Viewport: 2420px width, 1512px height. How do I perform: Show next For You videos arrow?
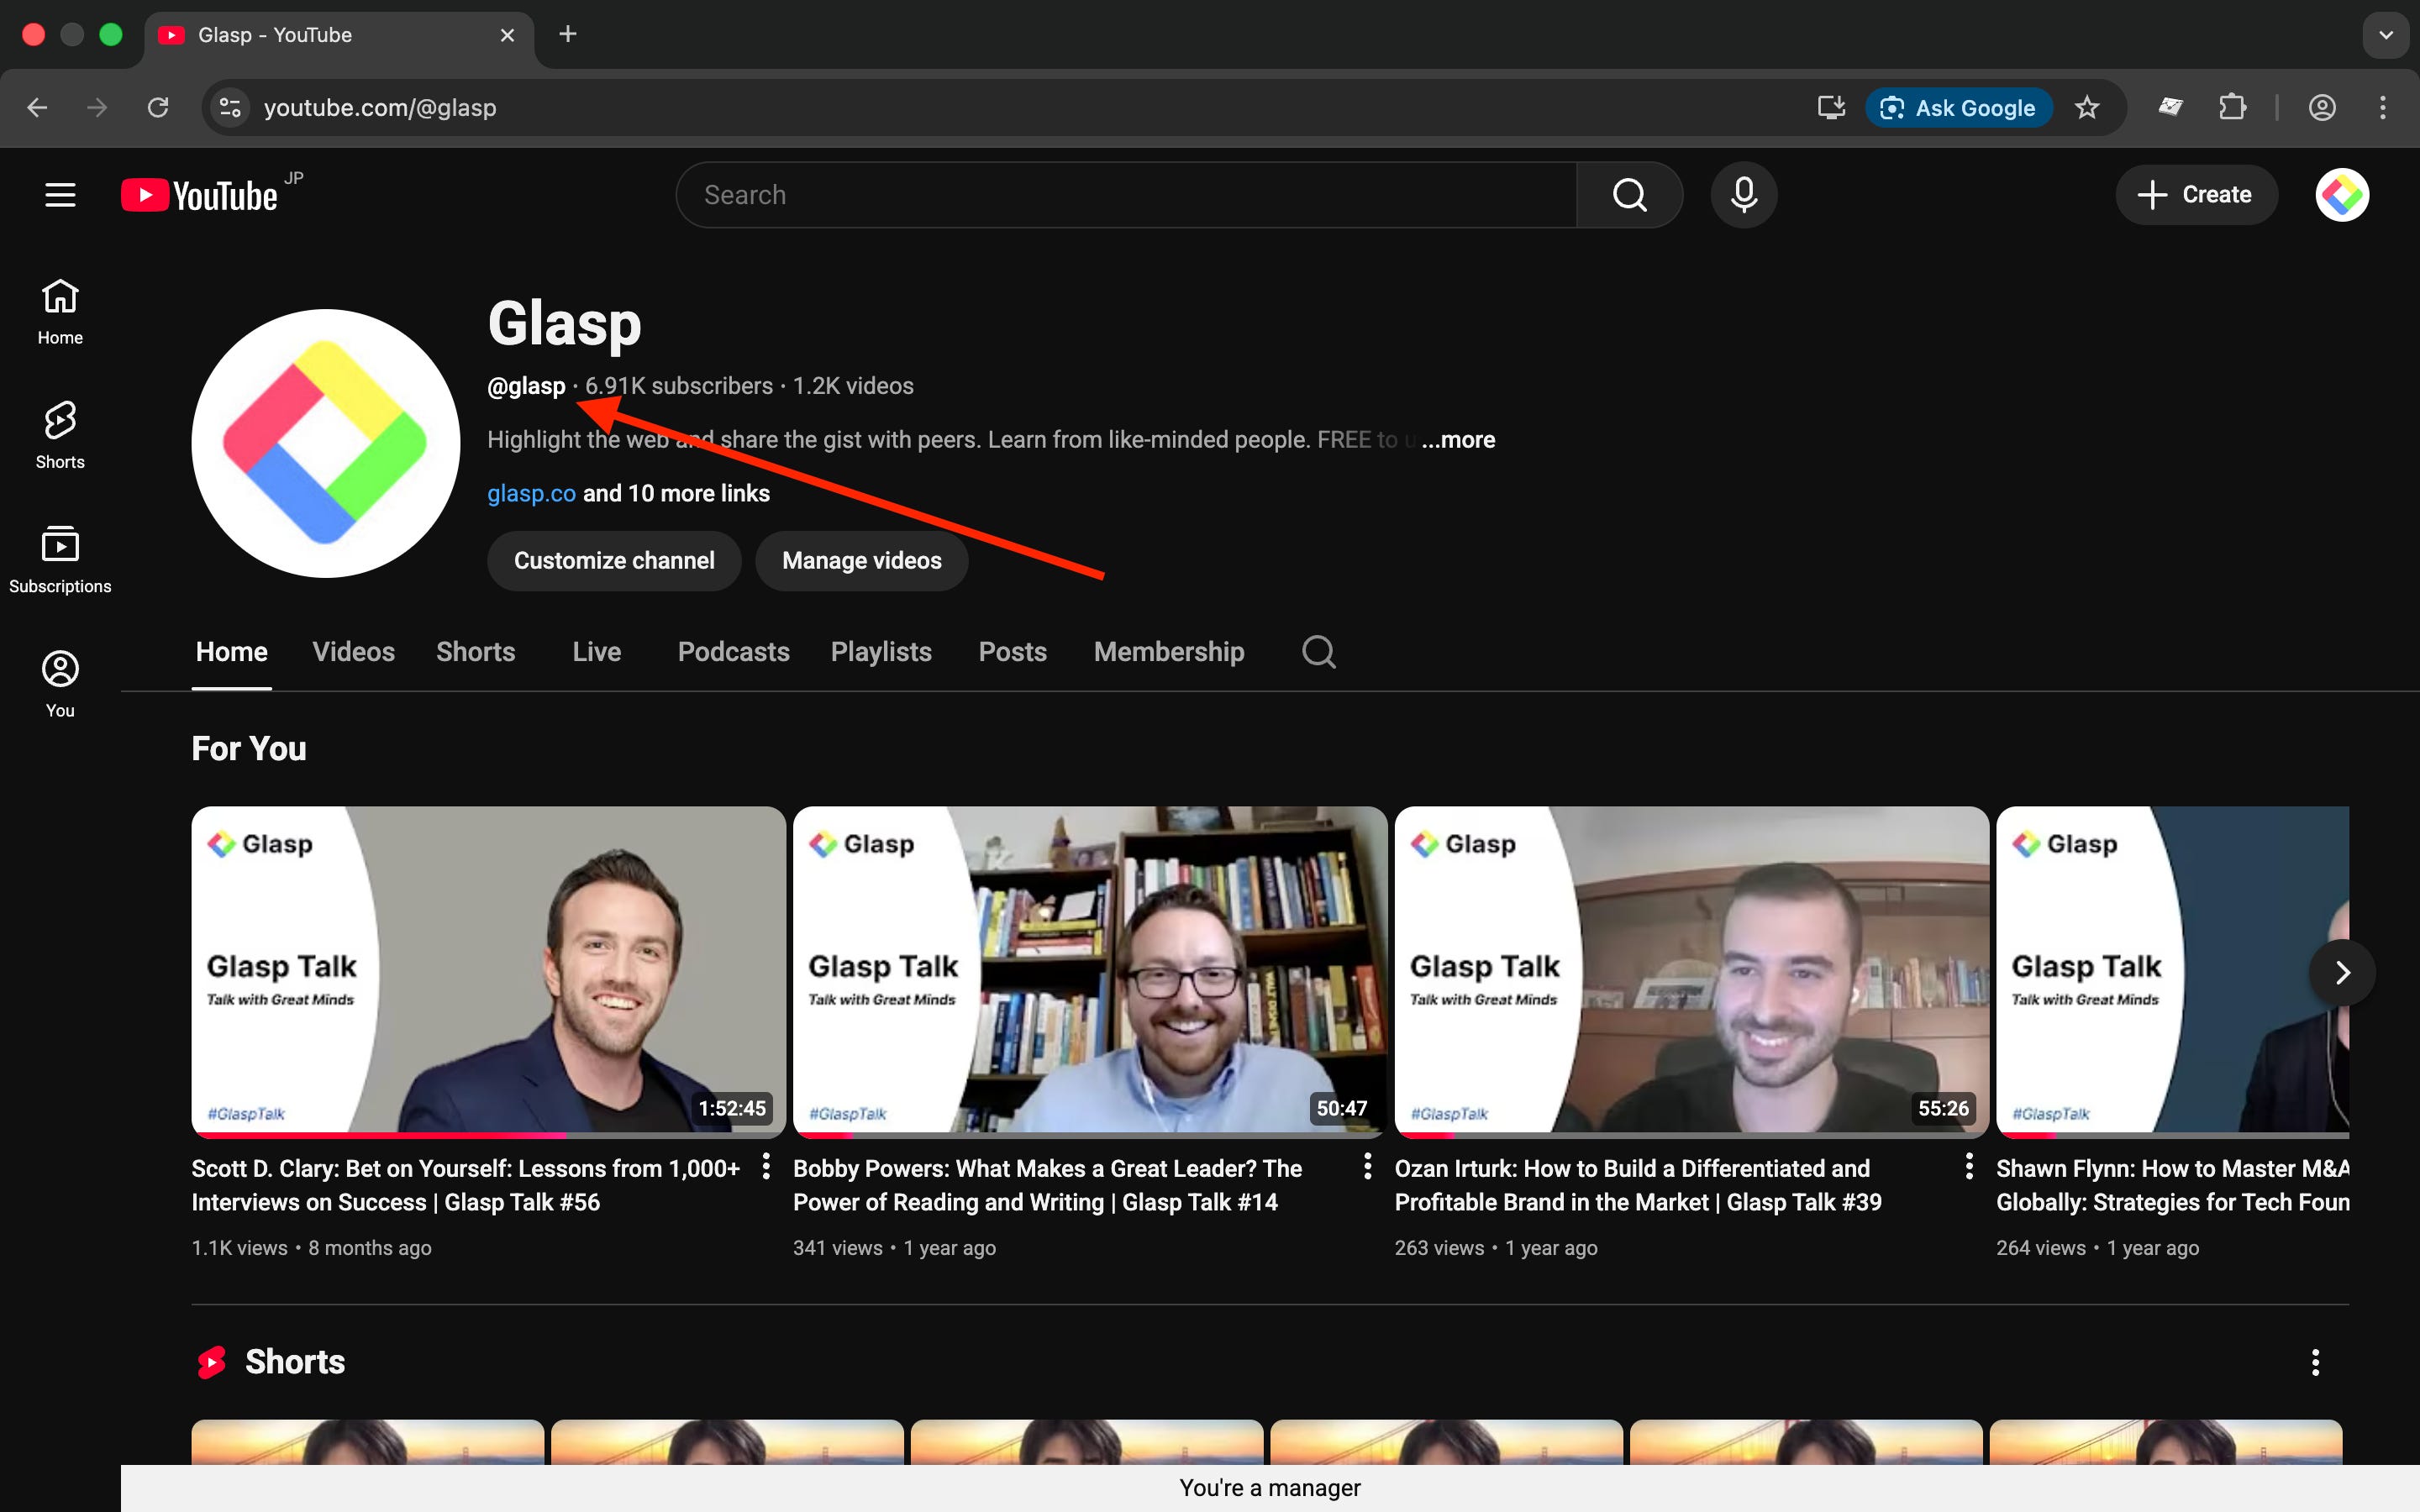tap(2341, 972)
